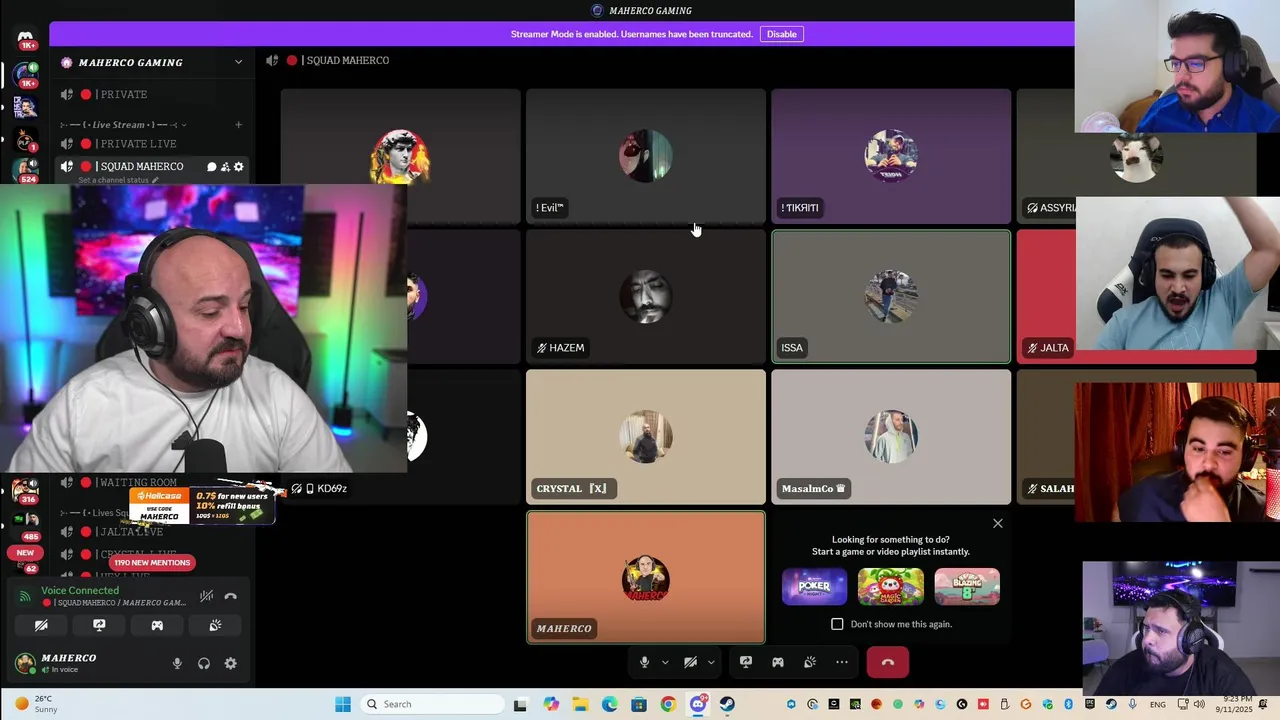Open server icon with 485 badge
Image resolution: width=1280 pixels, height=720 pixels.
27,524
